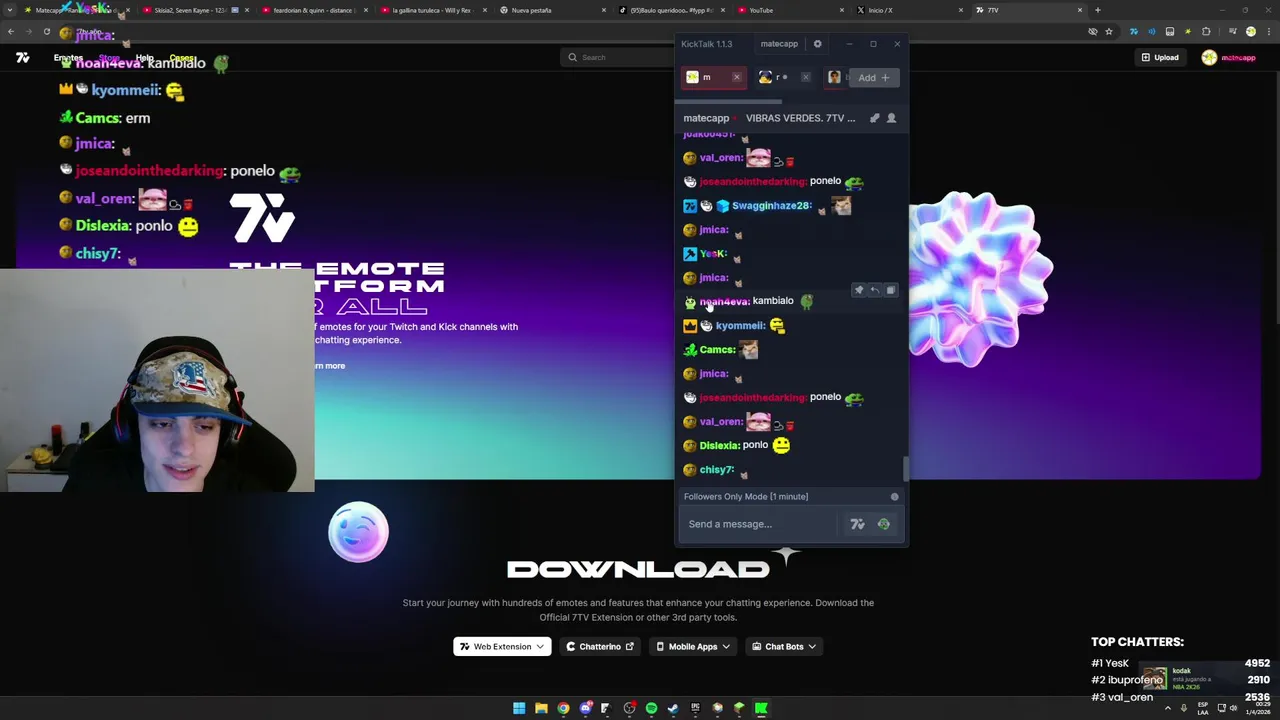Switch to the 'Inicio / X' browser tab
This screenshot has height=720, width=1280.
(908, 10)
